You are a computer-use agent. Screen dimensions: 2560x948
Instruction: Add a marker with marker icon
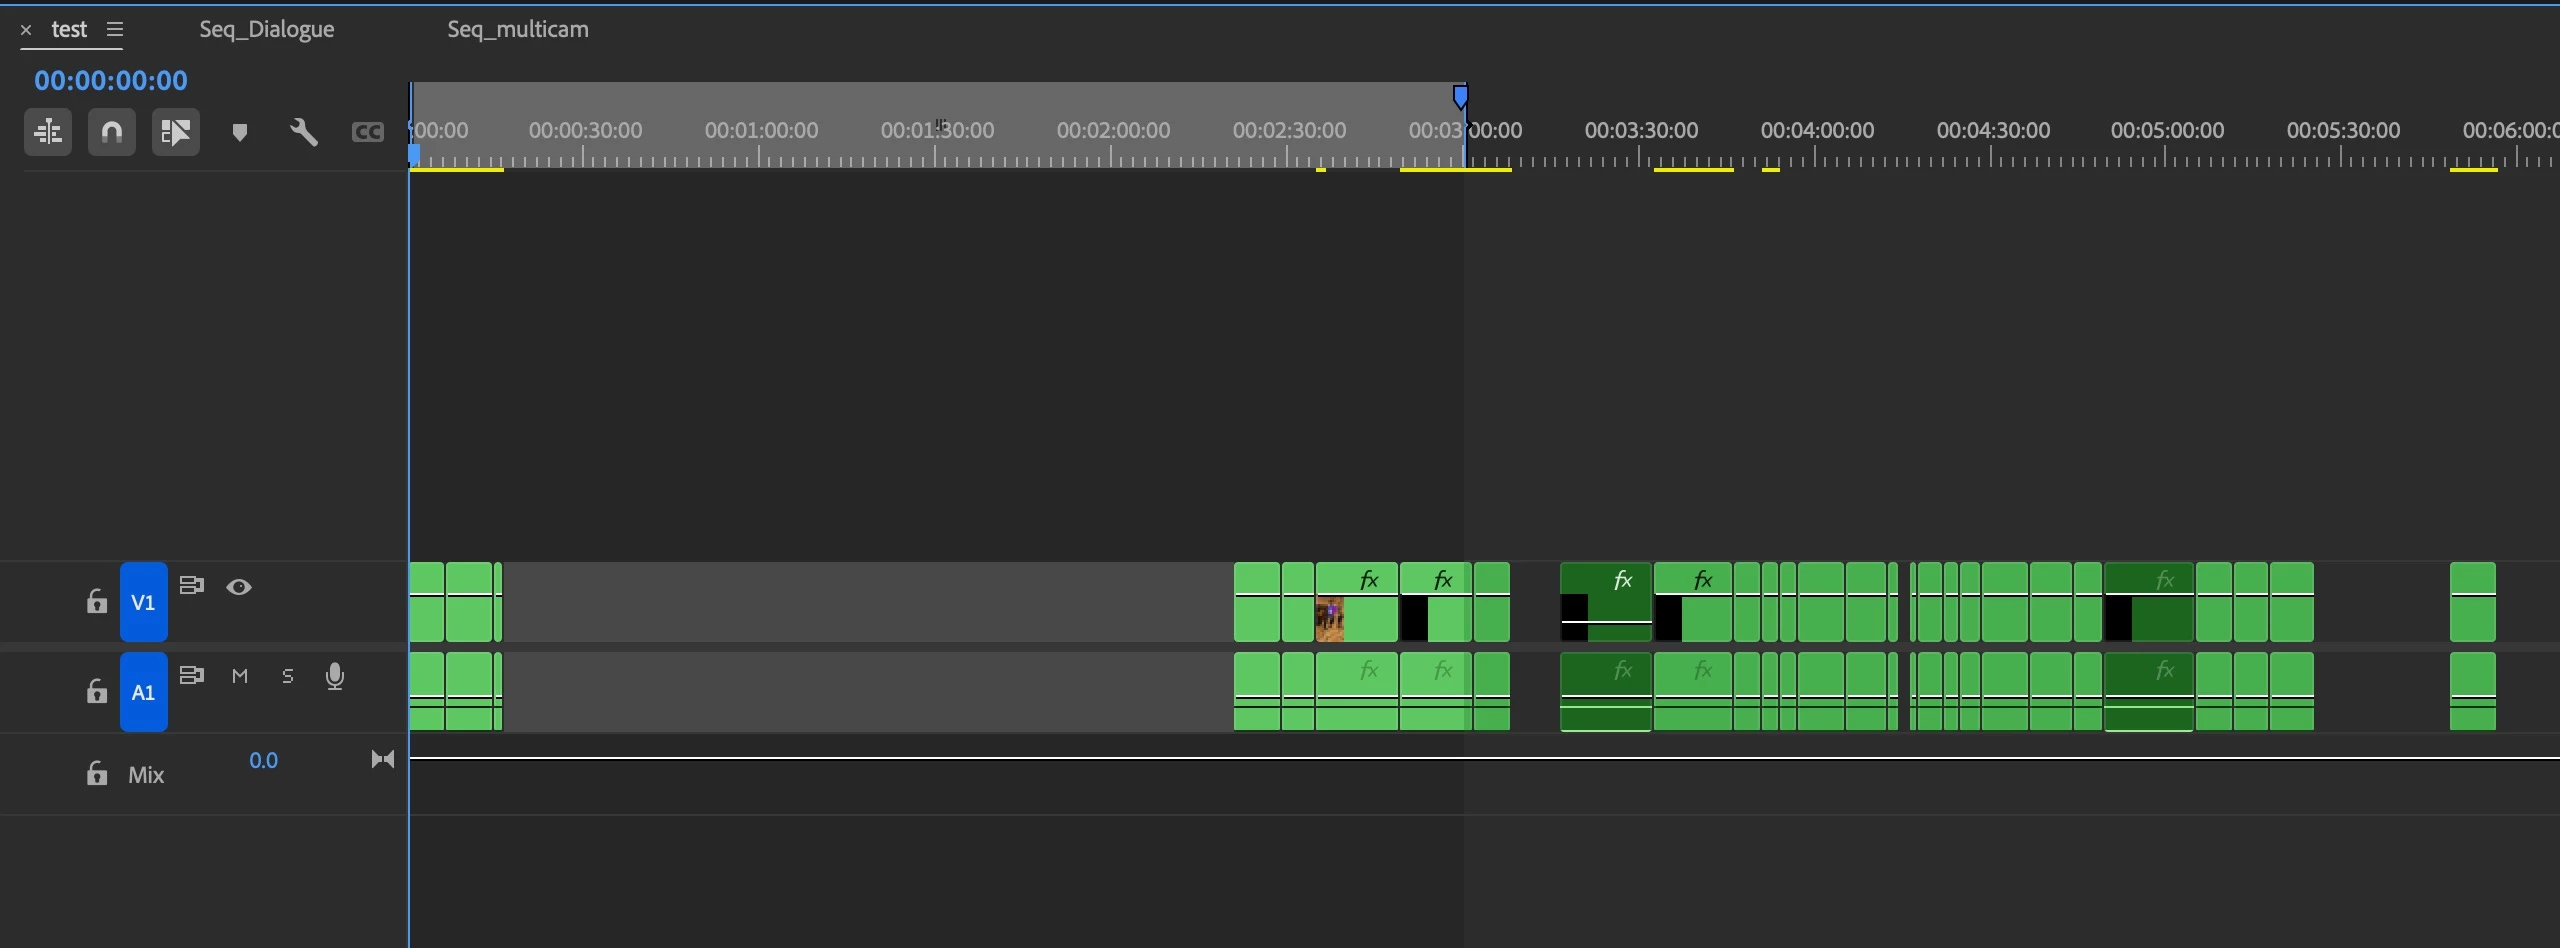coord(240,132)
